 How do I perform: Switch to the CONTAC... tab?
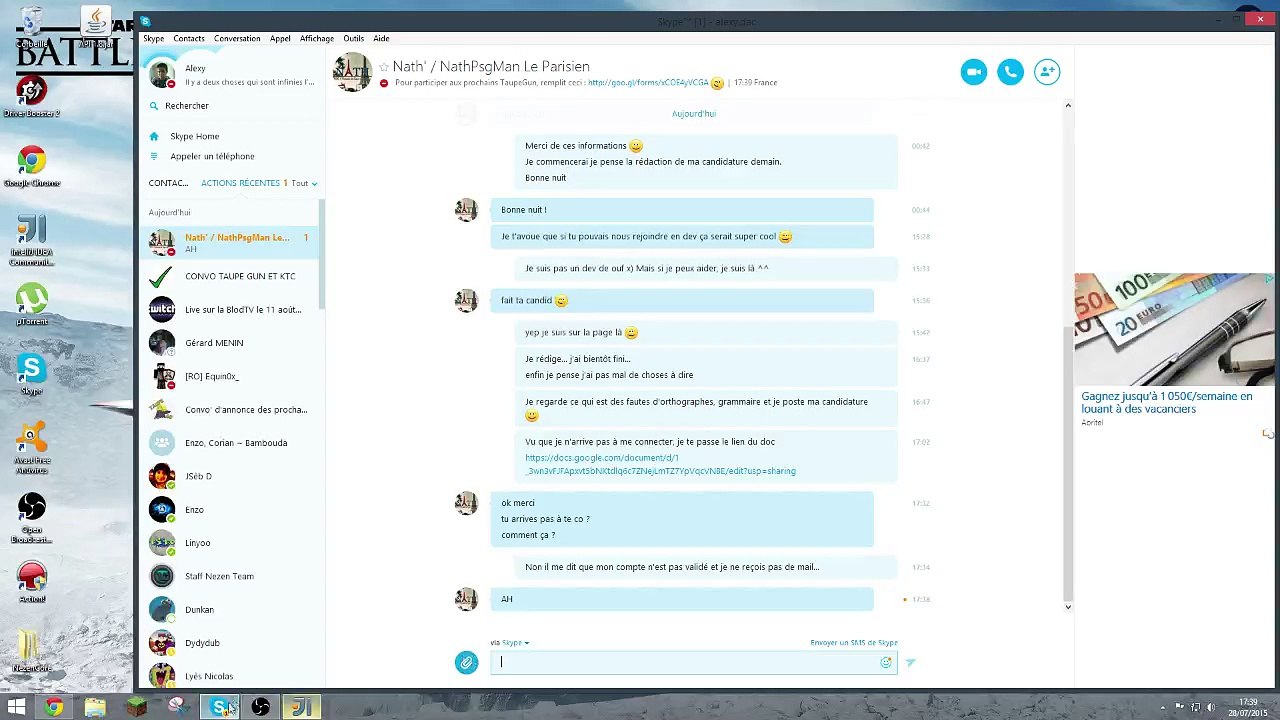168,183
